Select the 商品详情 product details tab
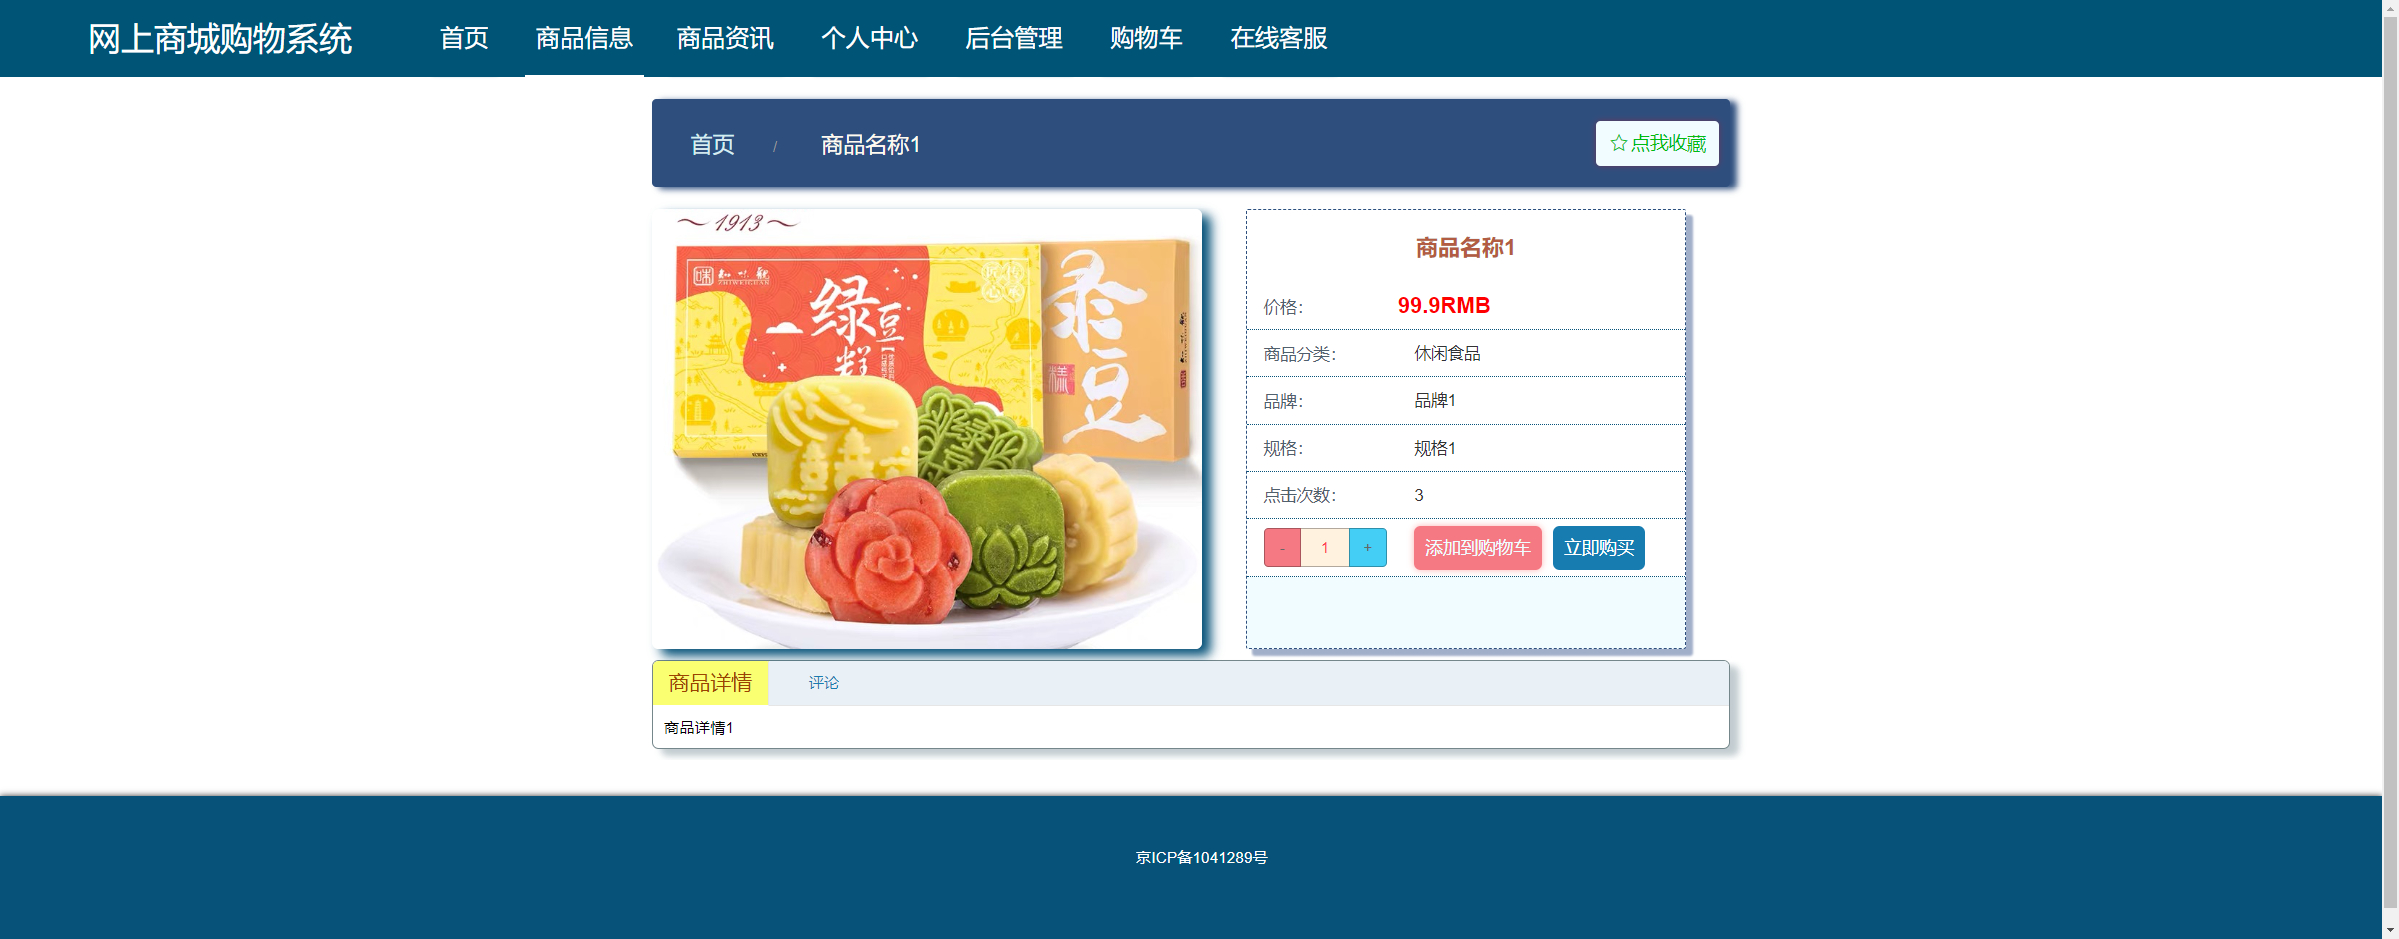Screen dimensions: 2399x939 tap(710, 683)
